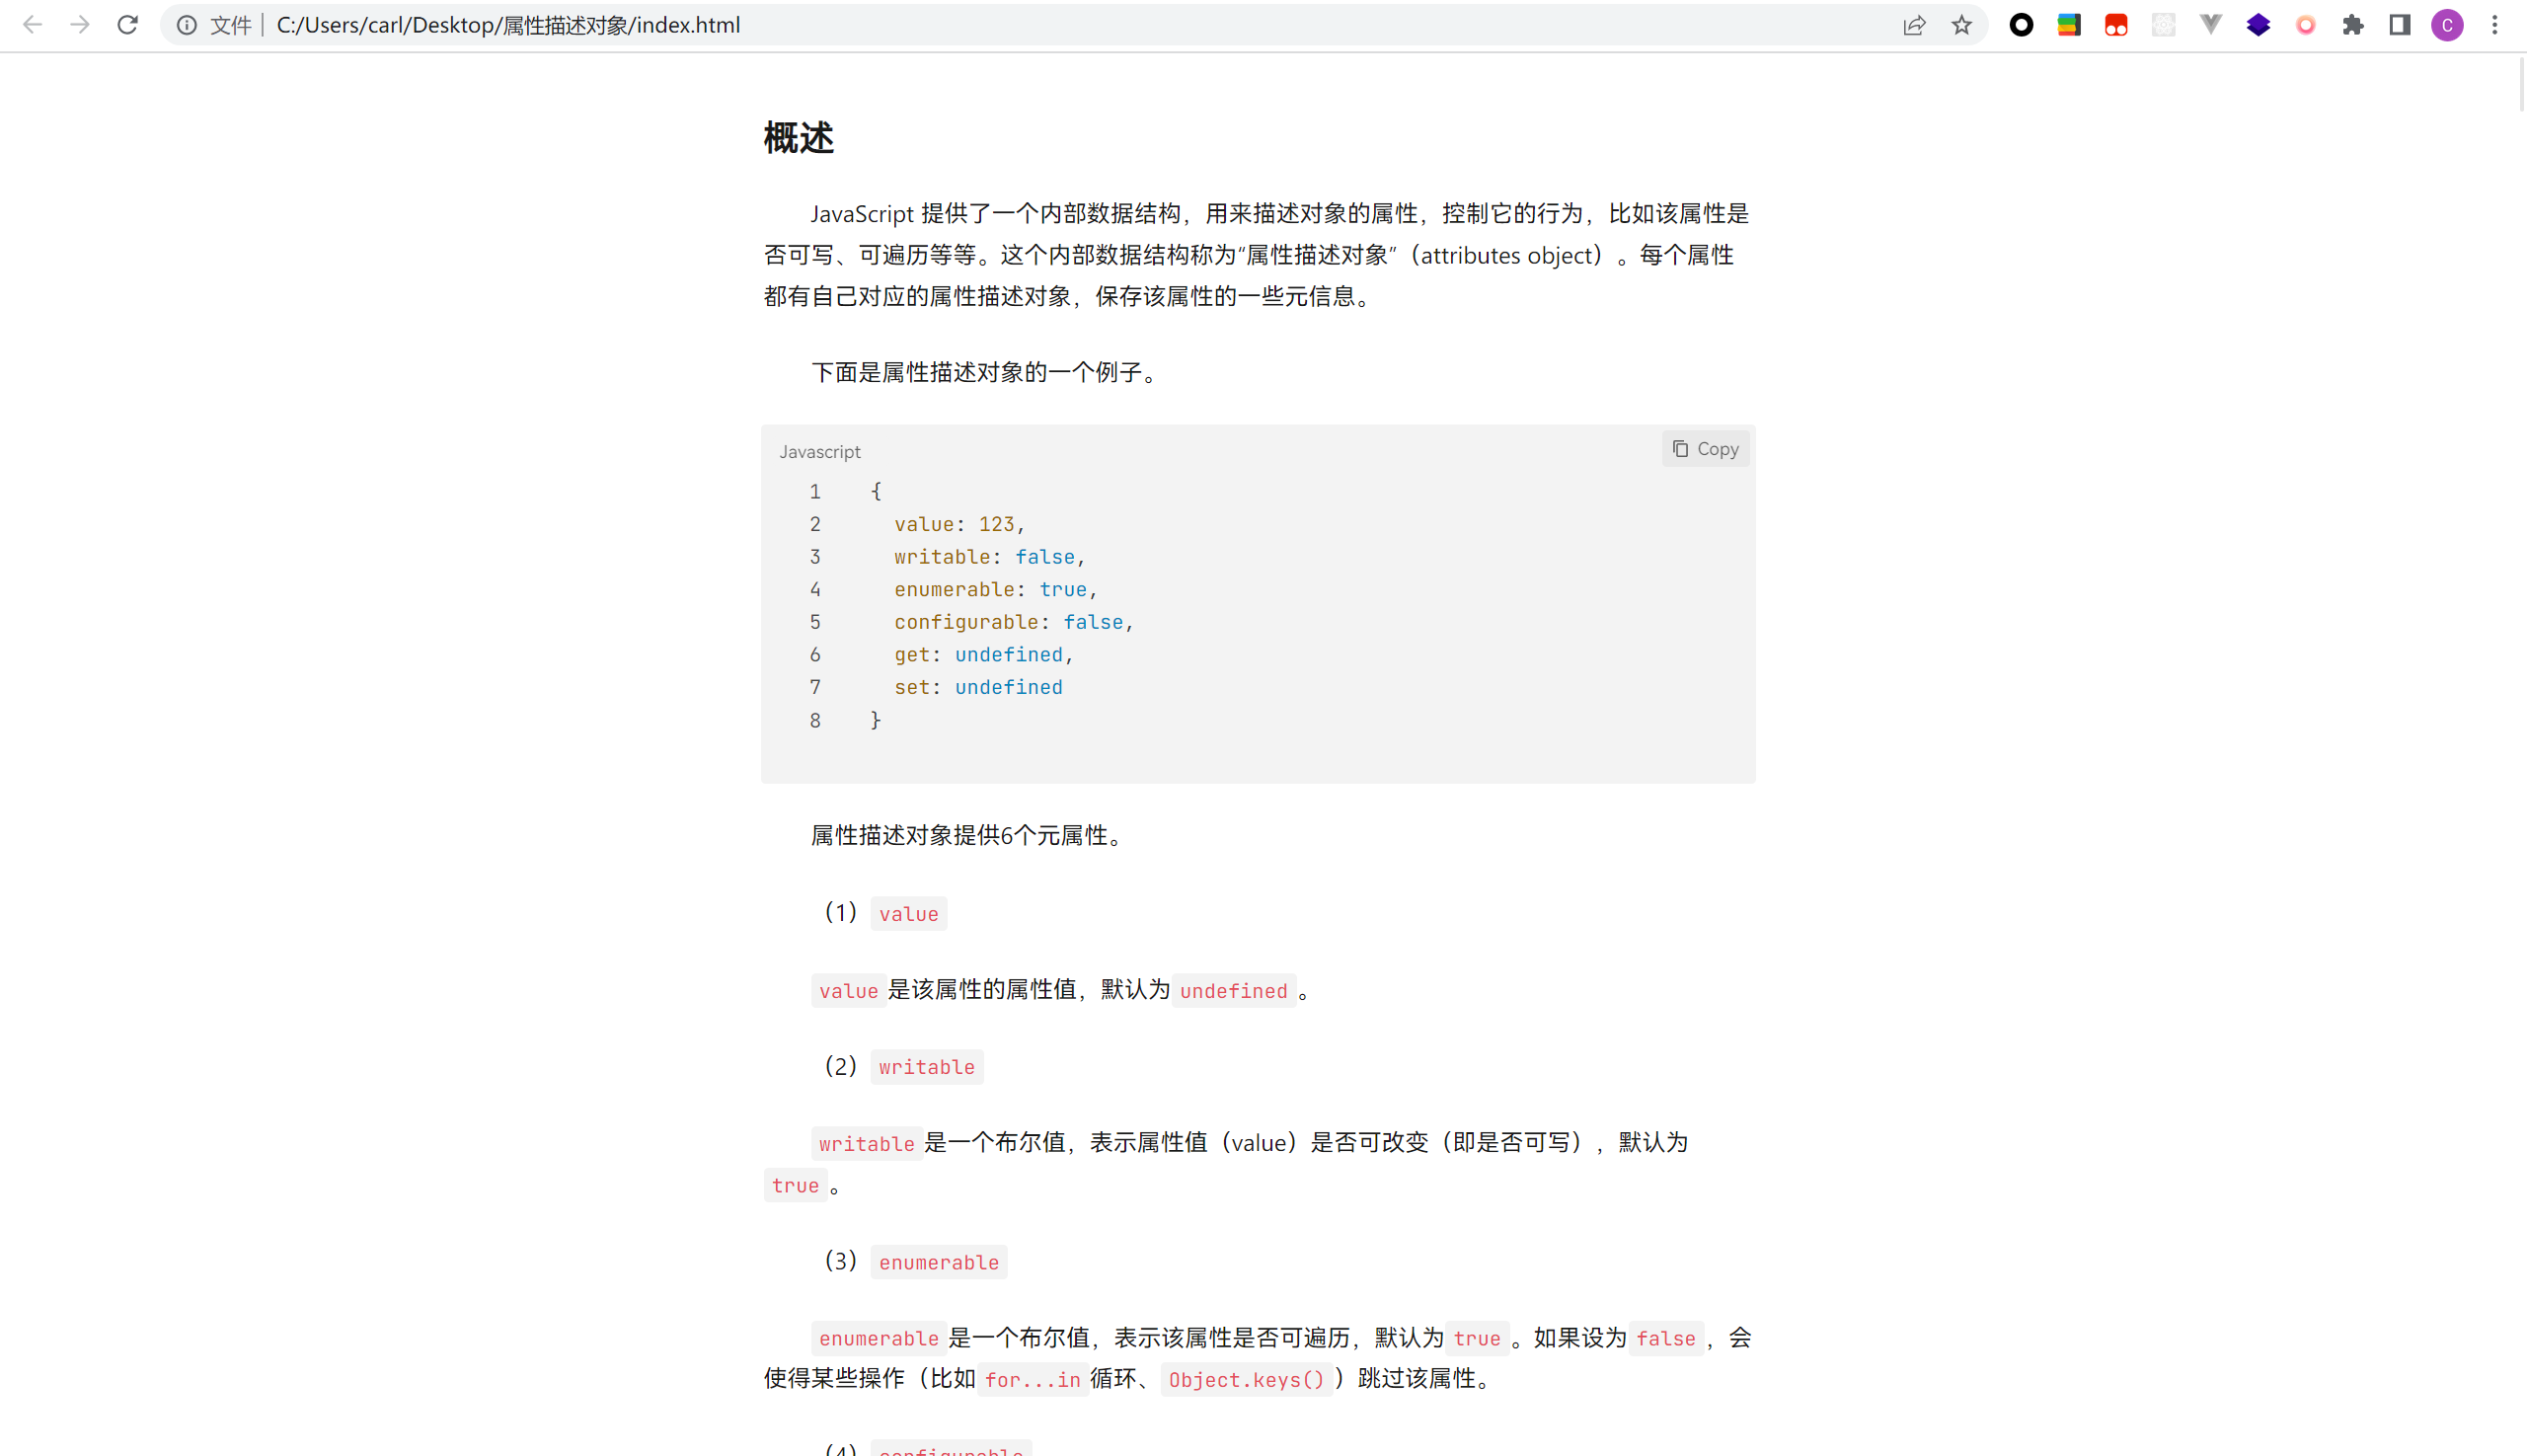Click the 'Javascript' code block label

pyautogui.click(x=820, y=452)
